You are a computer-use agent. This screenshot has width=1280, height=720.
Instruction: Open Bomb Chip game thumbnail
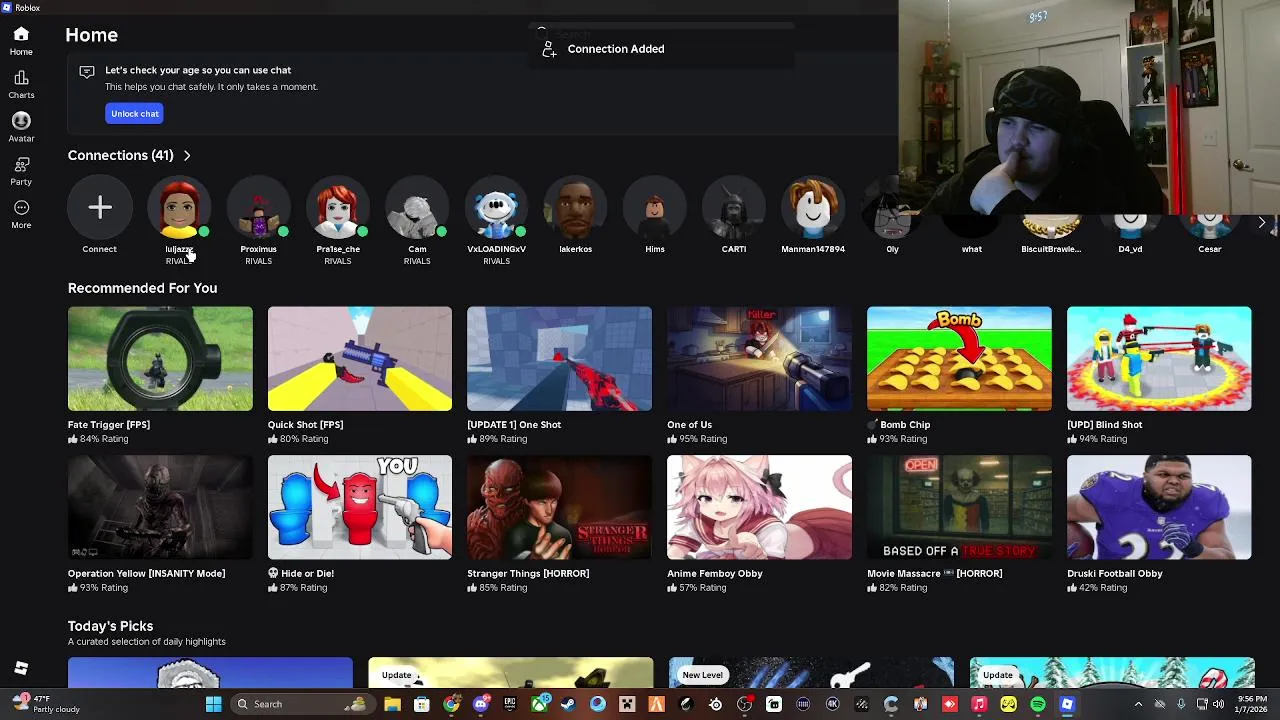pos(959,359)
